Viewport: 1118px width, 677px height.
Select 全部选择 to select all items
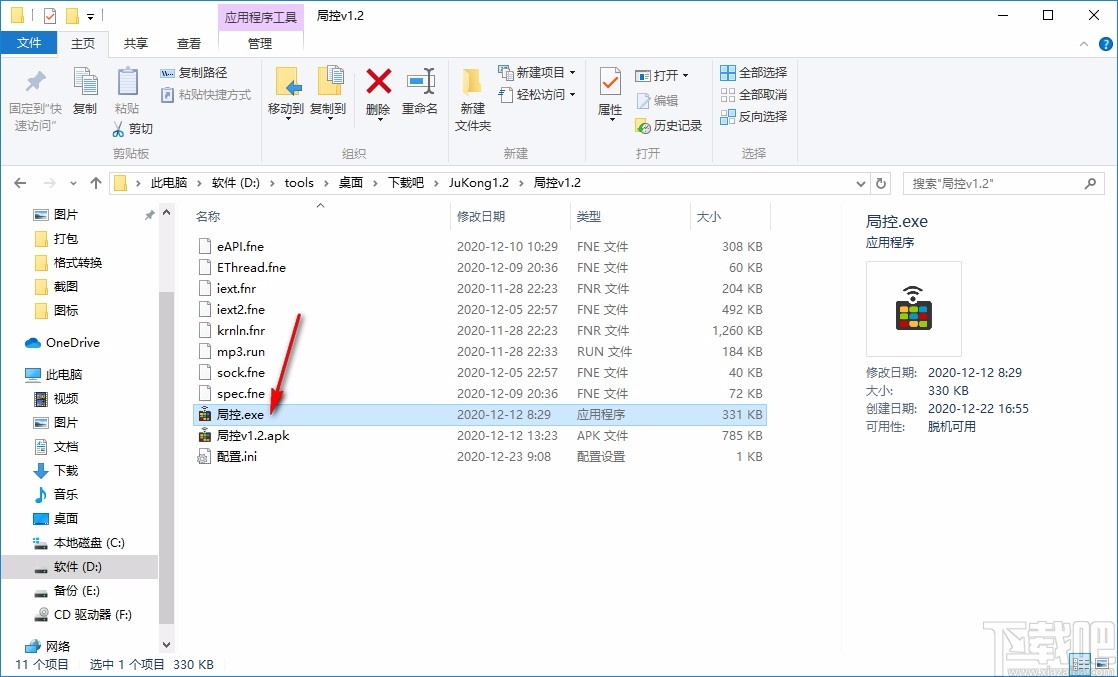tap(753, 72)
